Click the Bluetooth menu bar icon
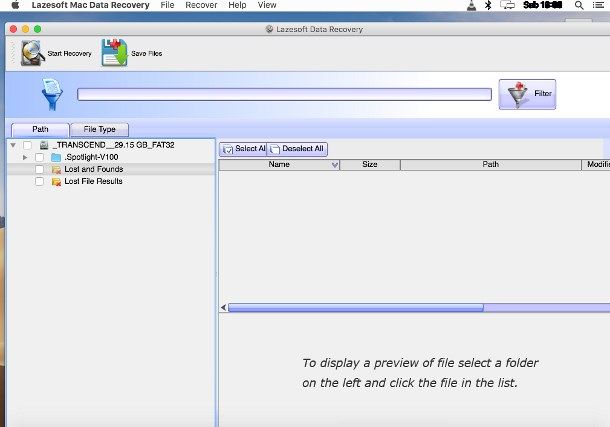The height and width of the screenshot is (427, 610). tap(488, 5)
